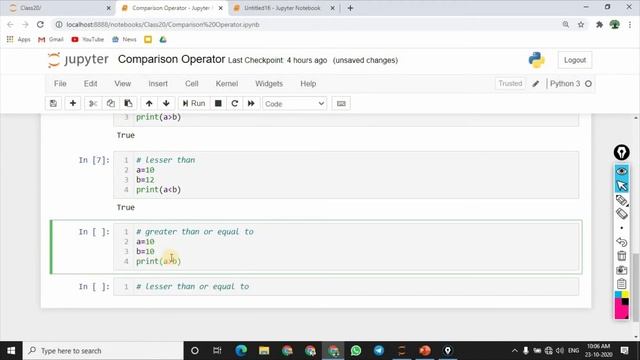
Task: Click the Logout button
Action: pyautogui.click(x=575, y=60)
